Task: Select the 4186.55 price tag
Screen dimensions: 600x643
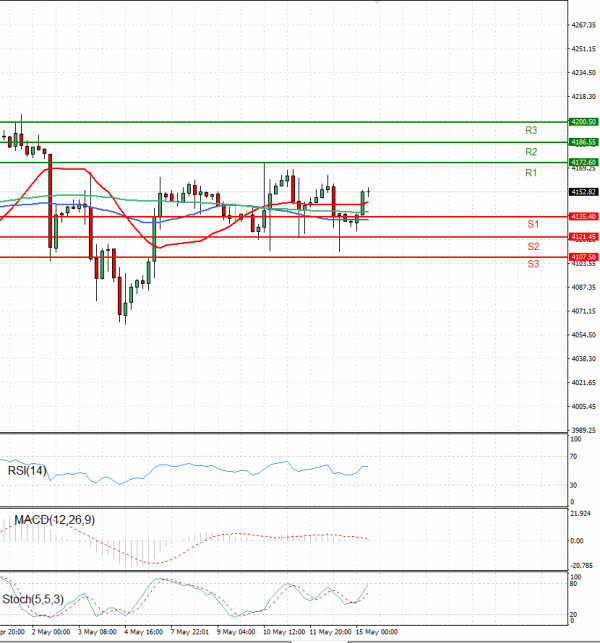Action: [583, 142]
